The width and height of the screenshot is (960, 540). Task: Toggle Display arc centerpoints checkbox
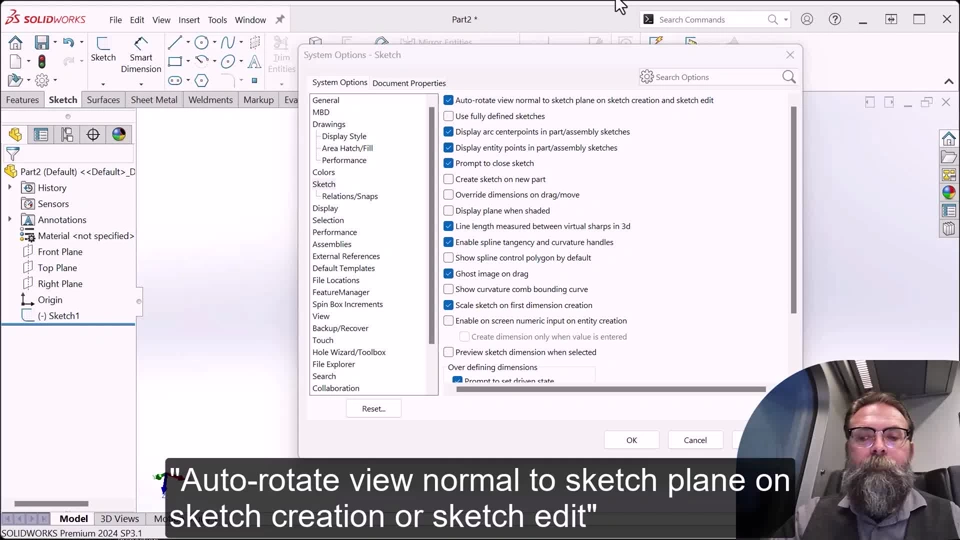(x=448, y=132)
